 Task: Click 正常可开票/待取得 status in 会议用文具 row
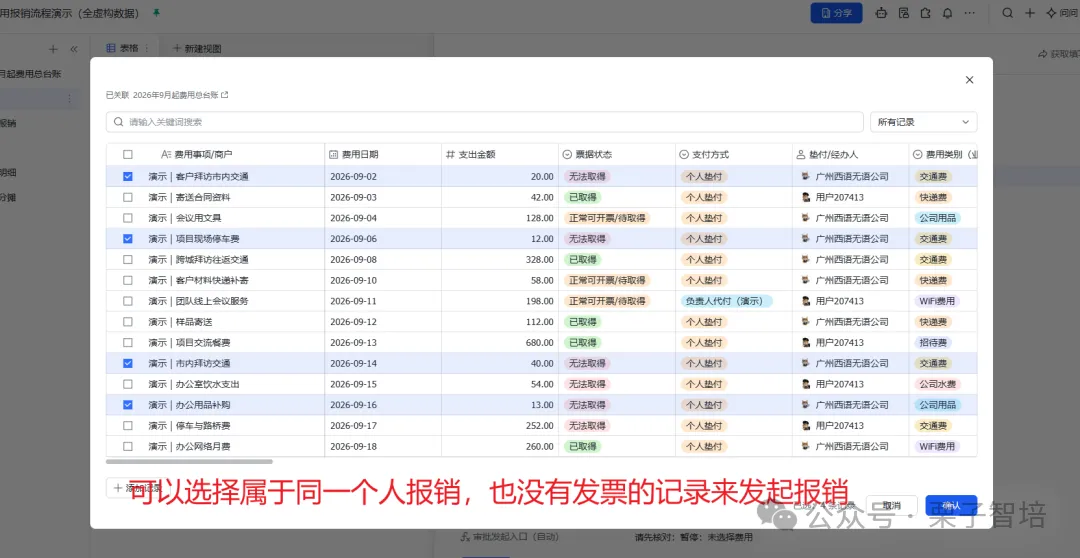pyautogui.click(x=607, y=218)
